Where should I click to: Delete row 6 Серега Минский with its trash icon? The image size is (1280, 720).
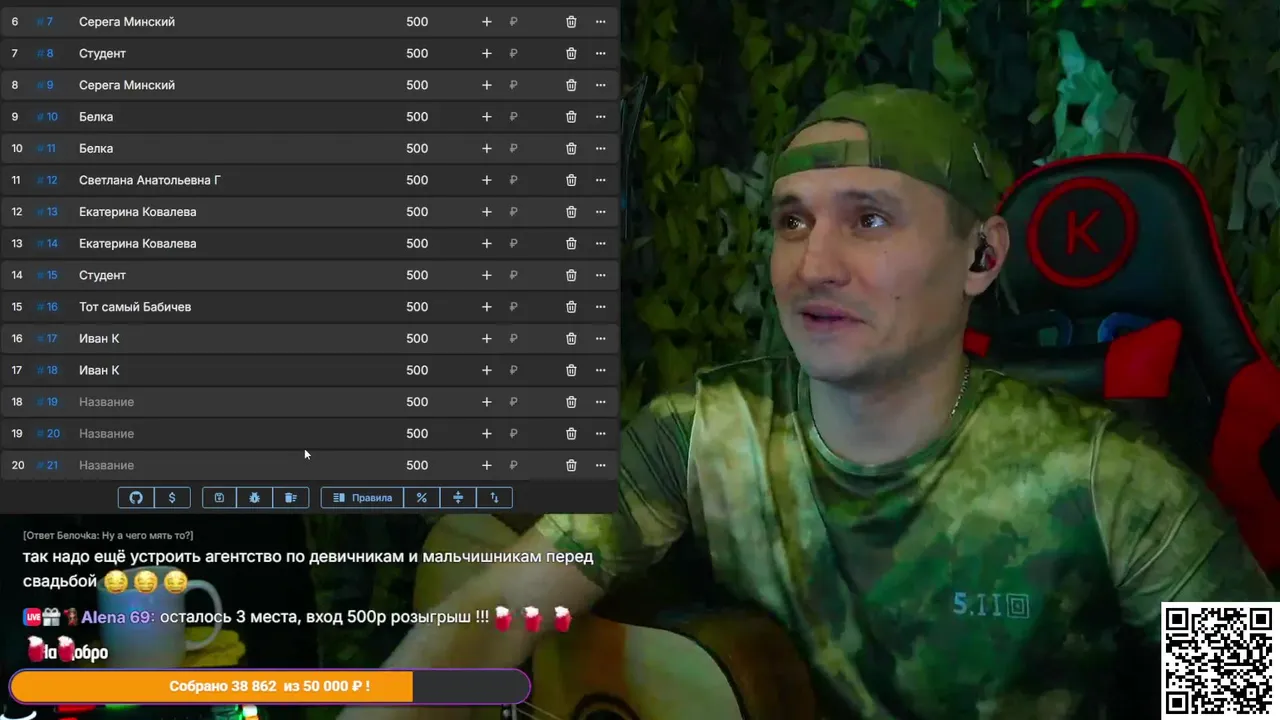pyautogui.click(x=571, y=22)
